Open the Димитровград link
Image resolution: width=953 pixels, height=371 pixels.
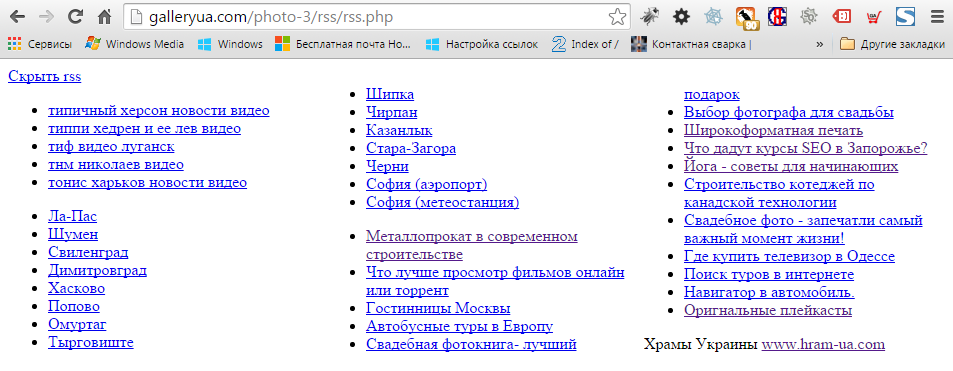point(97,270)
